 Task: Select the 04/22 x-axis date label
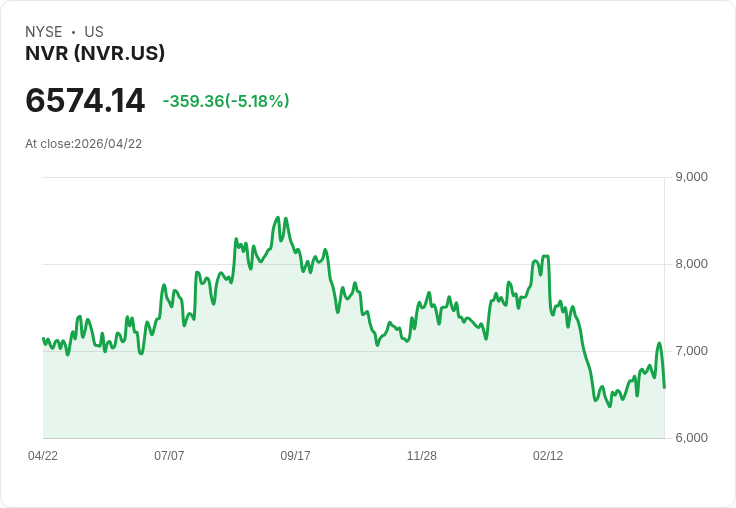[43, 455]
